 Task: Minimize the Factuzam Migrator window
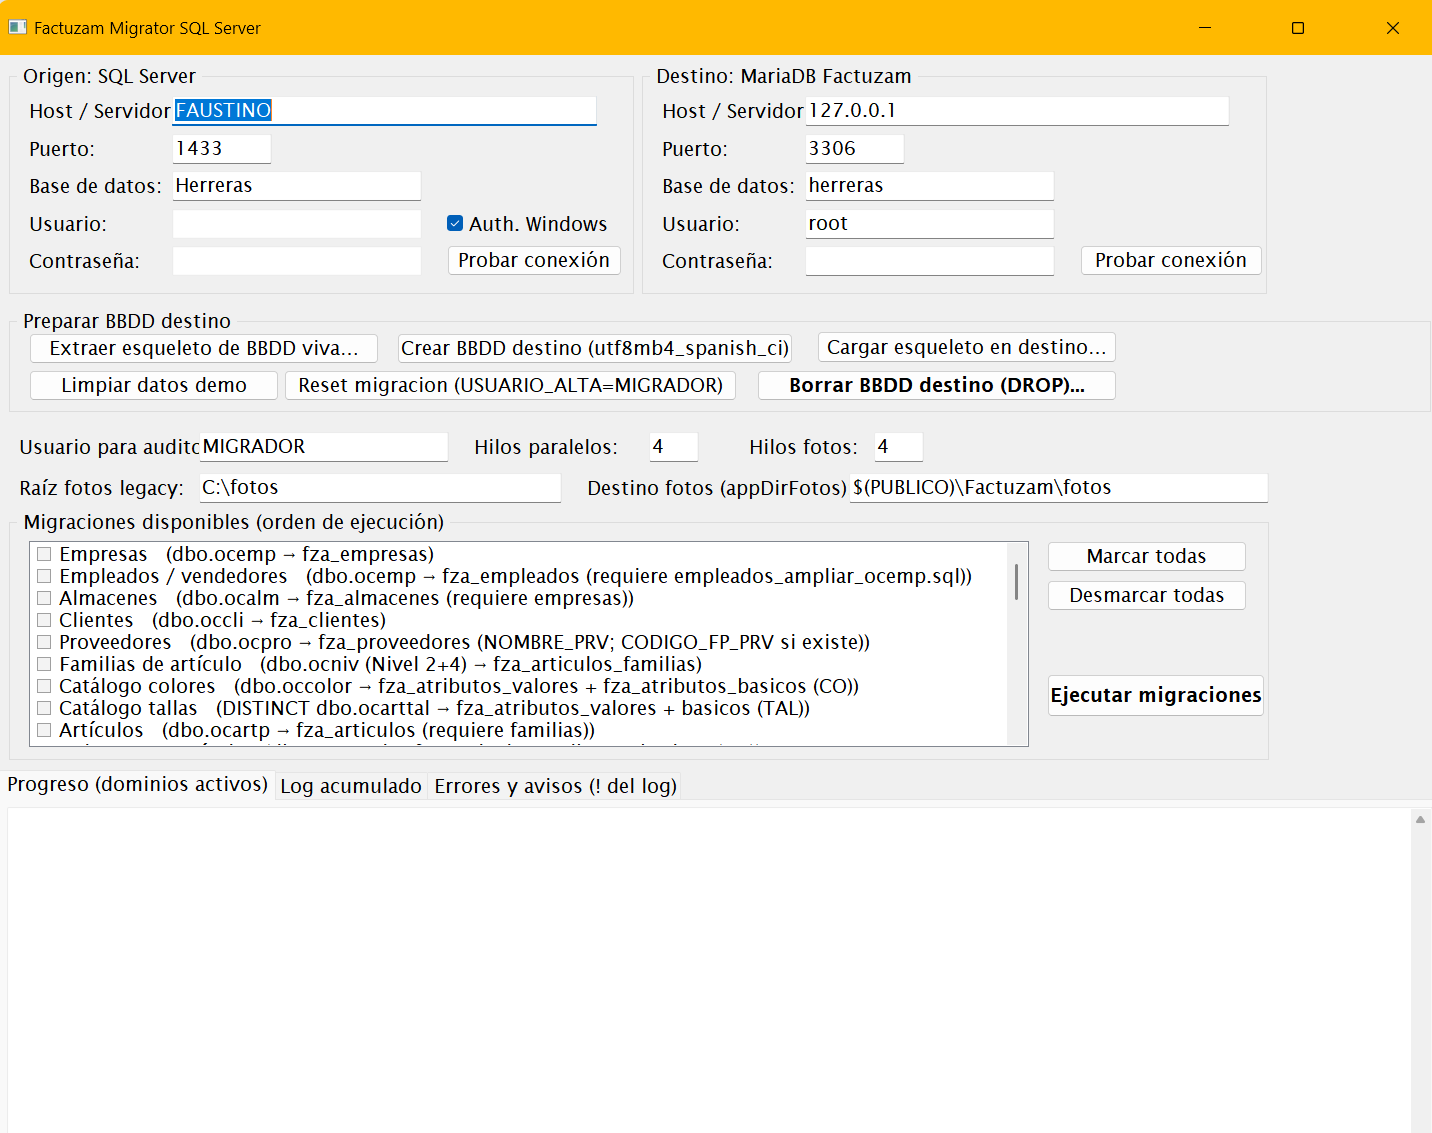1205,27
